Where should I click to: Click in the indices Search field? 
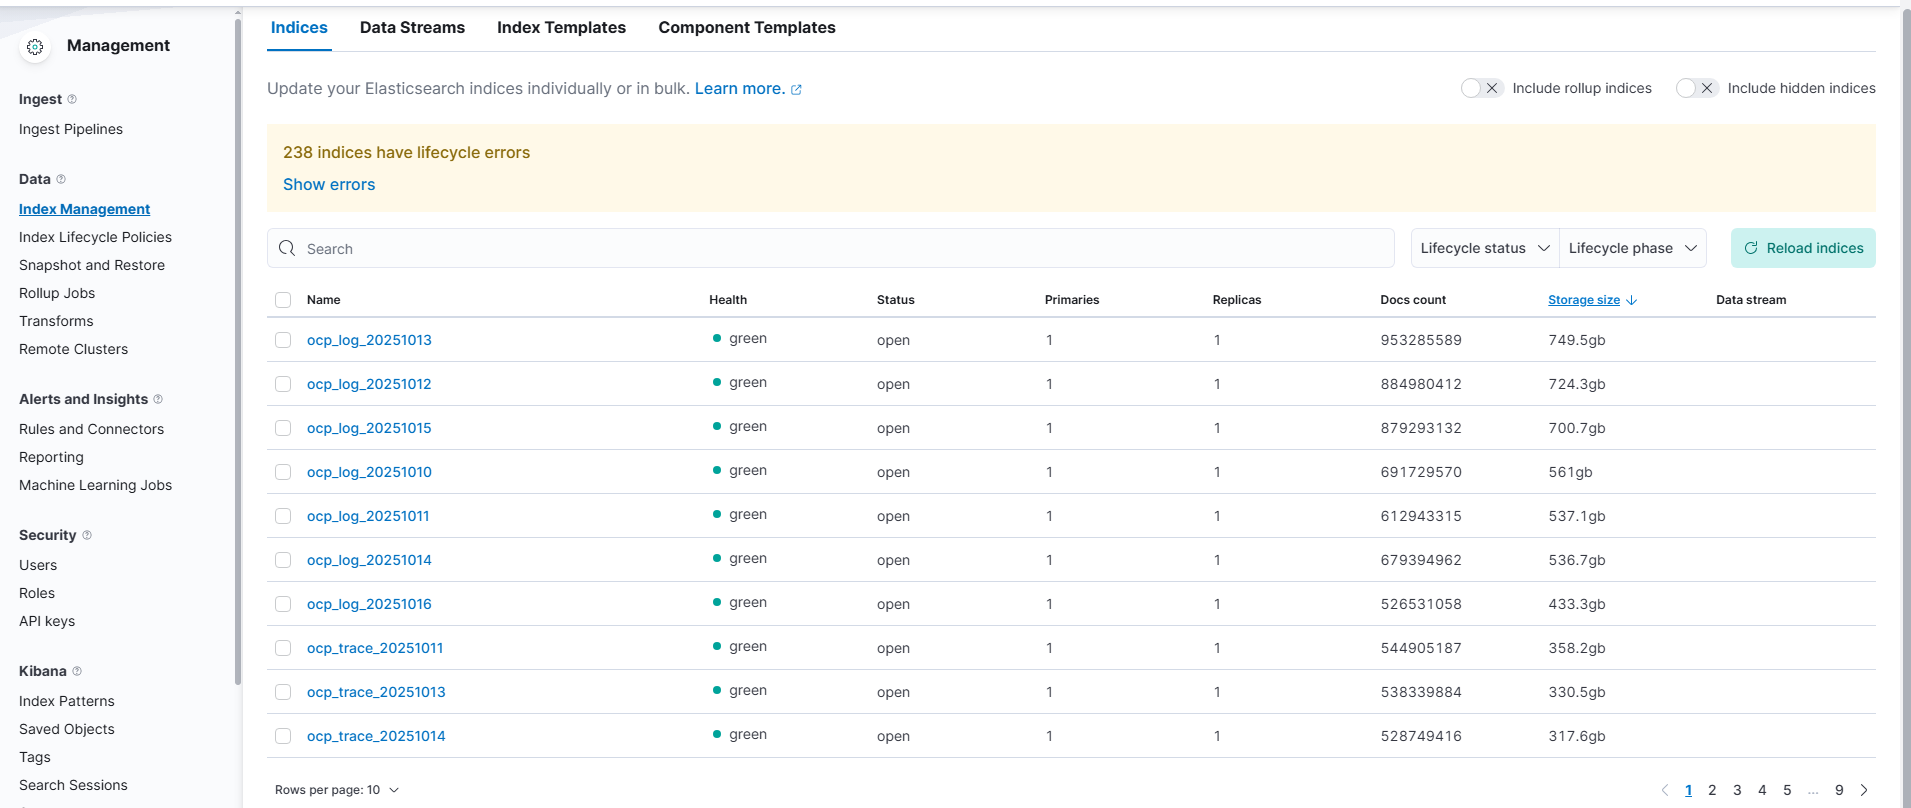tap(830, 248)
